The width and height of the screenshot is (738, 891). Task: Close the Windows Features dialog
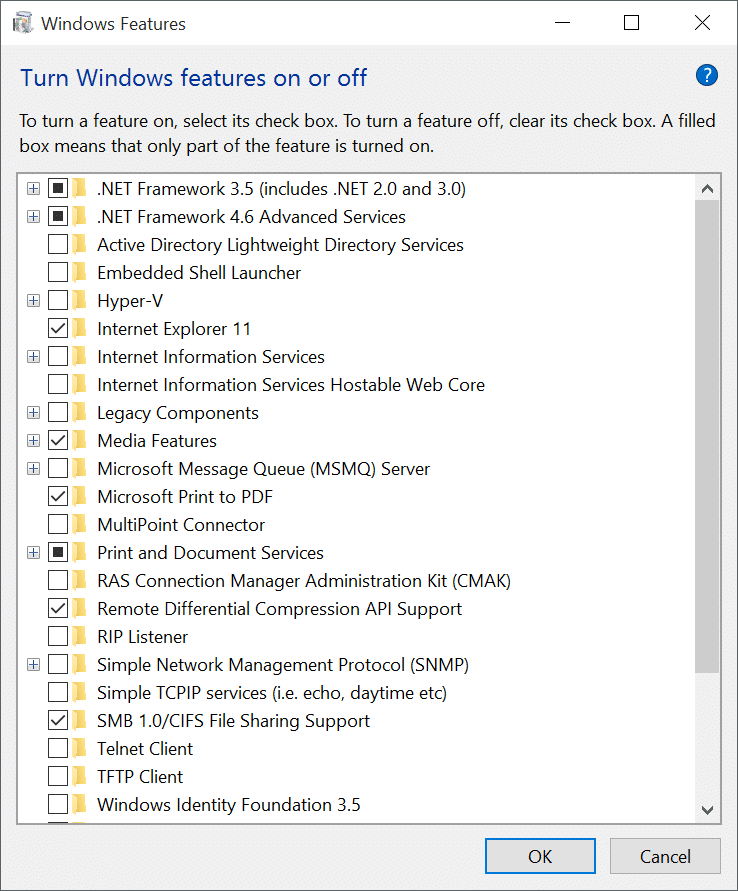point(702,23)
